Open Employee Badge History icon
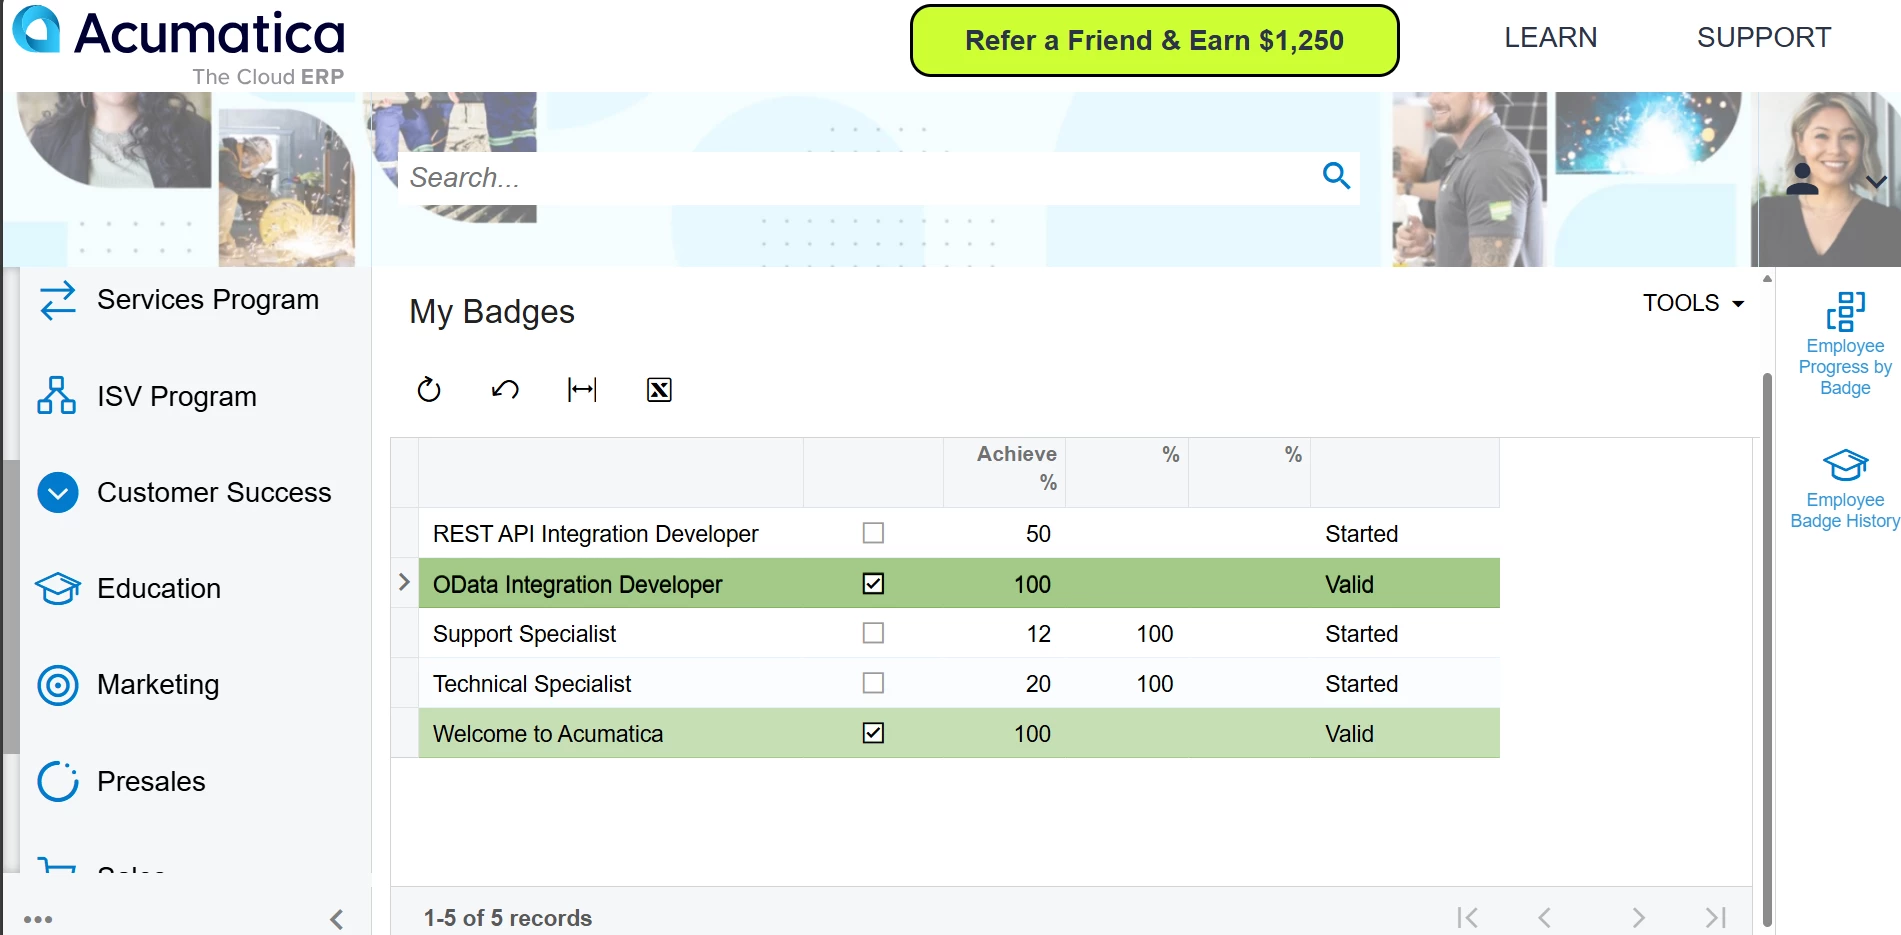Image resolution: width=1901 pixels, height=935 pixels. point(1845,465)
